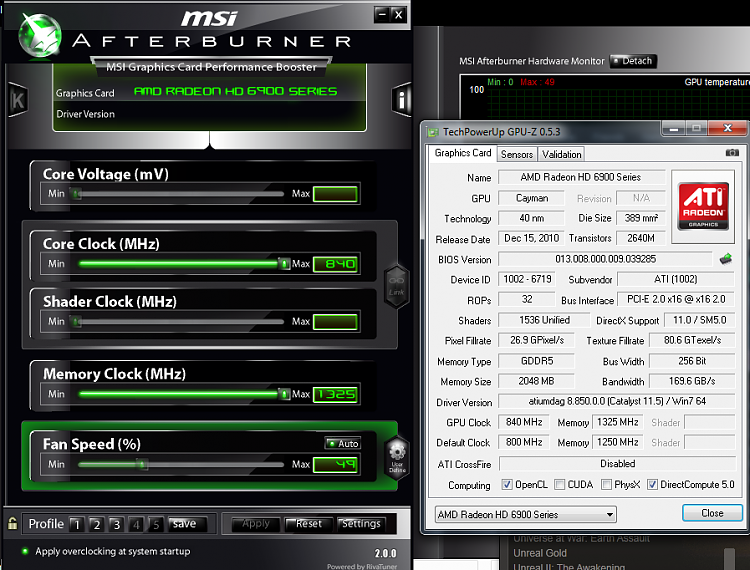
Task: Detach the Hardware Monitor
Action: [x=633, y=61]
